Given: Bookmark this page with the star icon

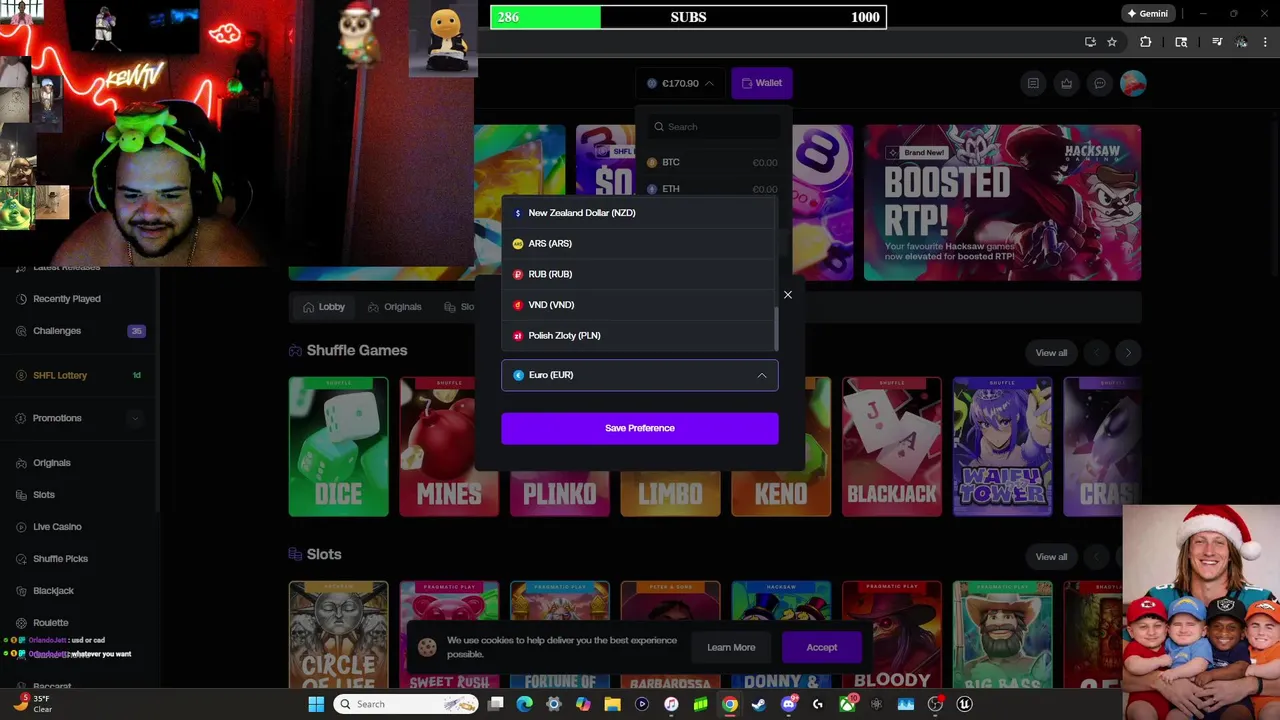Looking at the screenshot, I should pyautogui.click(x=1112, y=42).
